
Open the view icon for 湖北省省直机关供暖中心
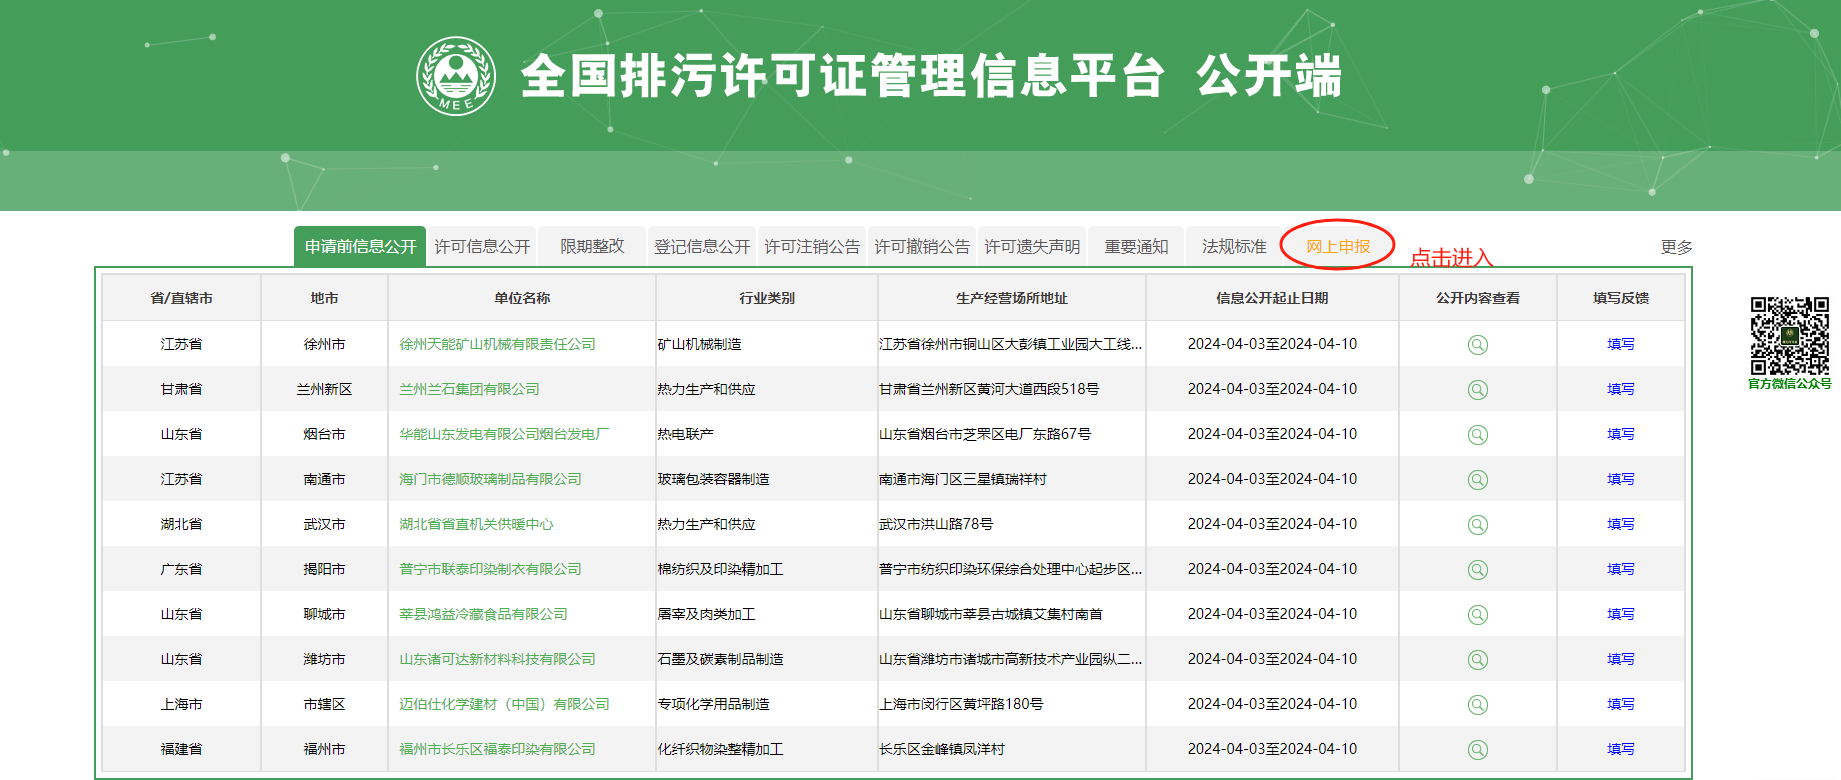(1477, 525)
